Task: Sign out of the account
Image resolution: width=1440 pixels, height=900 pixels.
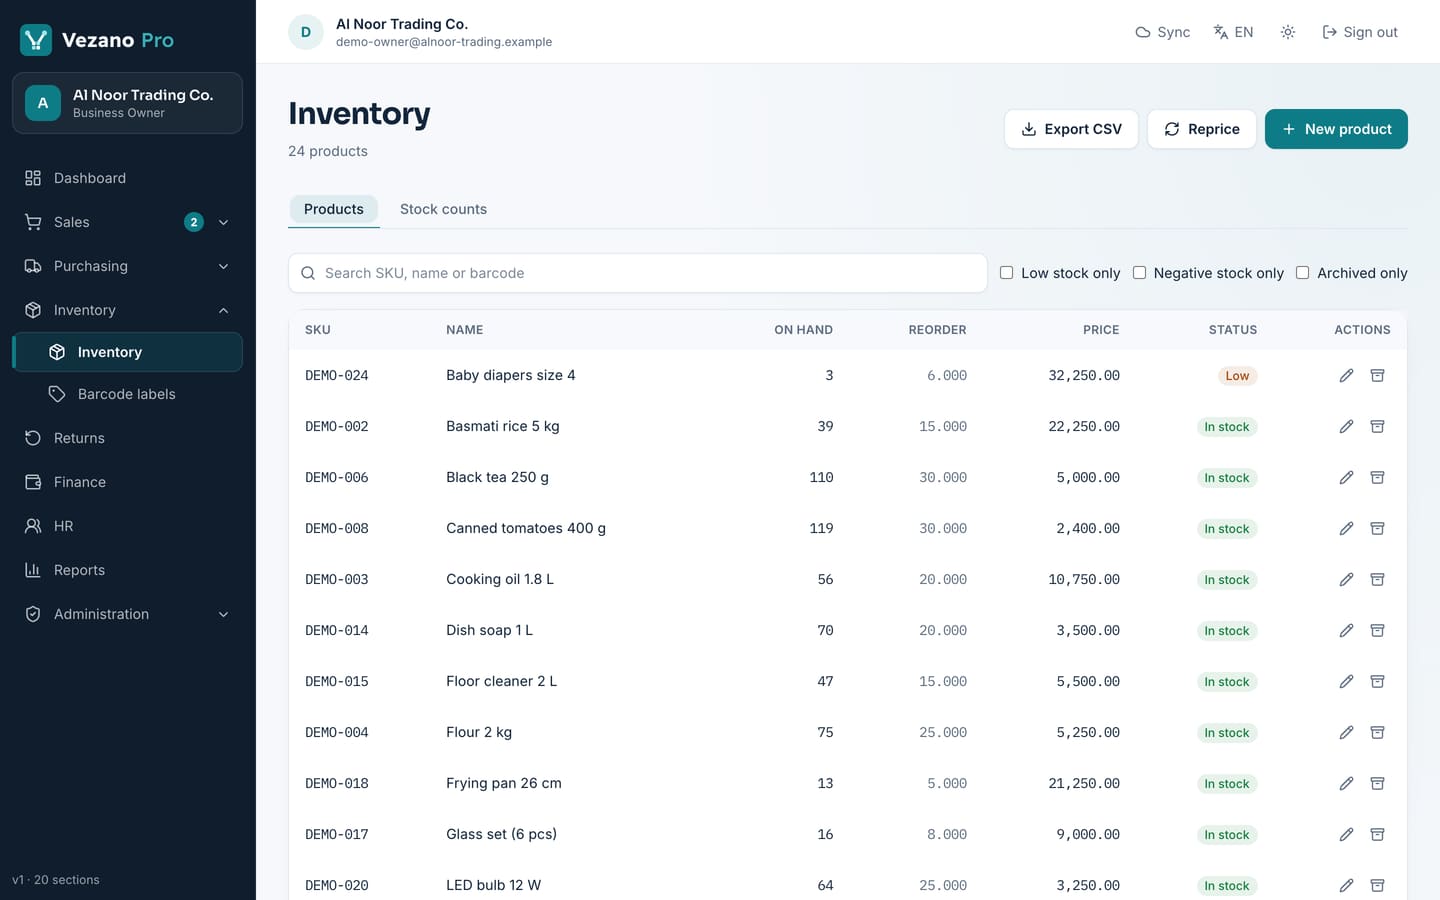Action: [1360, 32]
